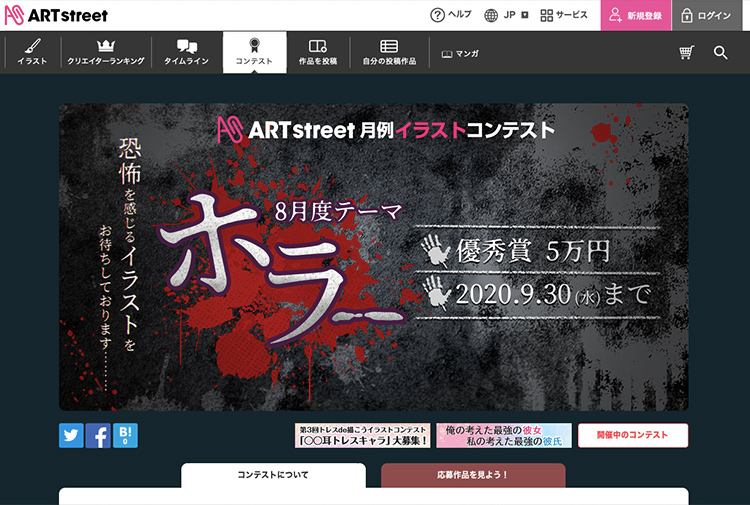750x505 pixels.
Task: Switch to 応募作品を見よう! tab
Action: (x=473, y=475)
